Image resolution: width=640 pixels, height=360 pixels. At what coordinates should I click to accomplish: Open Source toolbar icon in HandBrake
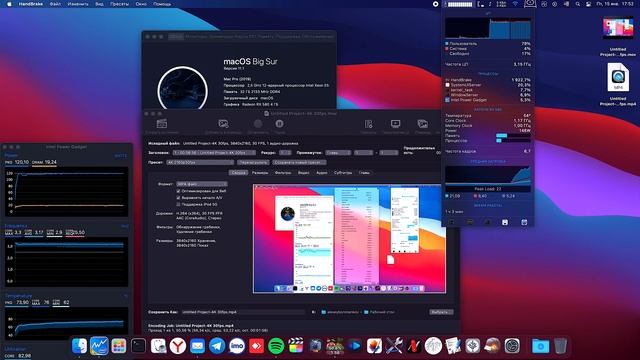click(x=162, y=124)
